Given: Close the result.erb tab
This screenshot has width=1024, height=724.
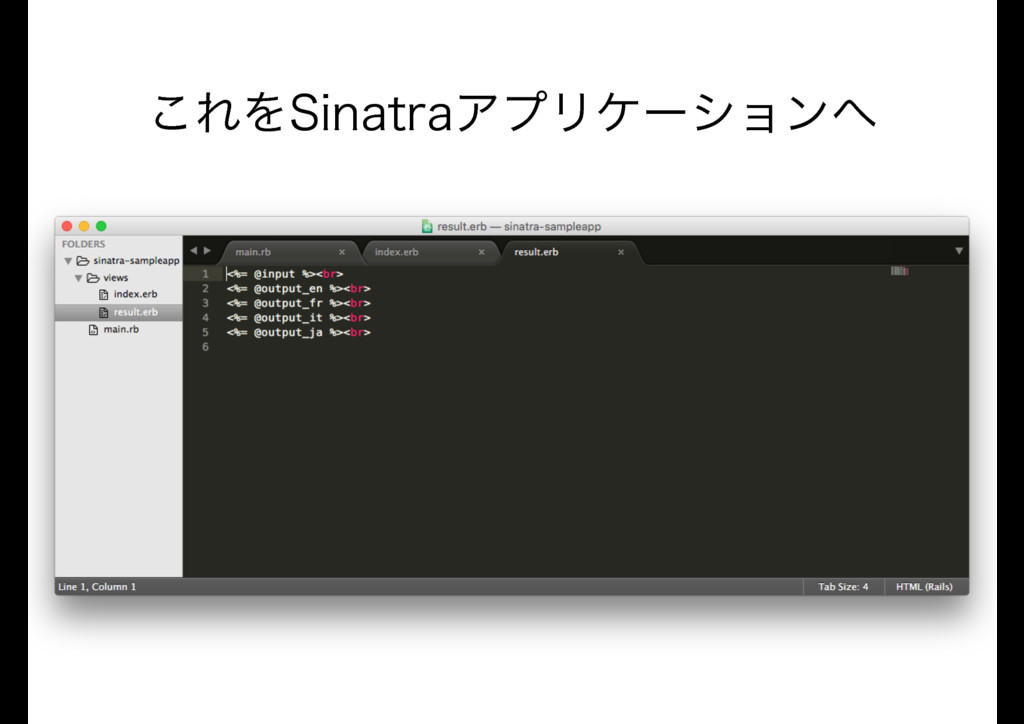Looking at the screenshot, I should (621, 252).
